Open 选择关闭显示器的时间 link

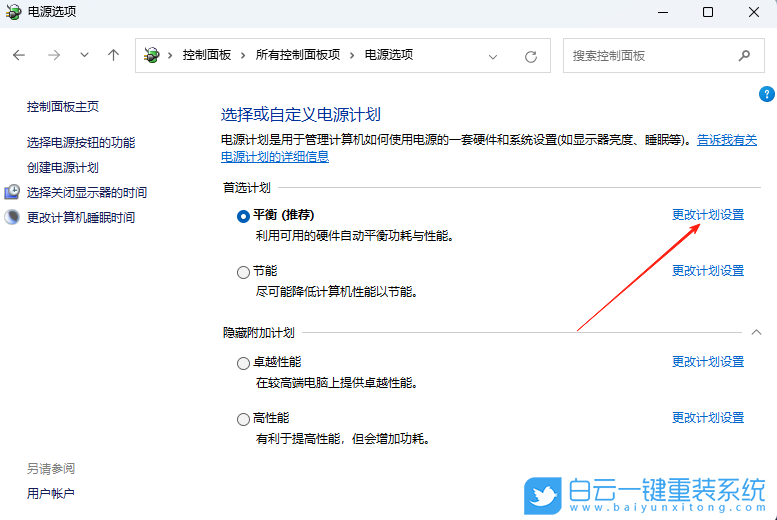[87, 192]
